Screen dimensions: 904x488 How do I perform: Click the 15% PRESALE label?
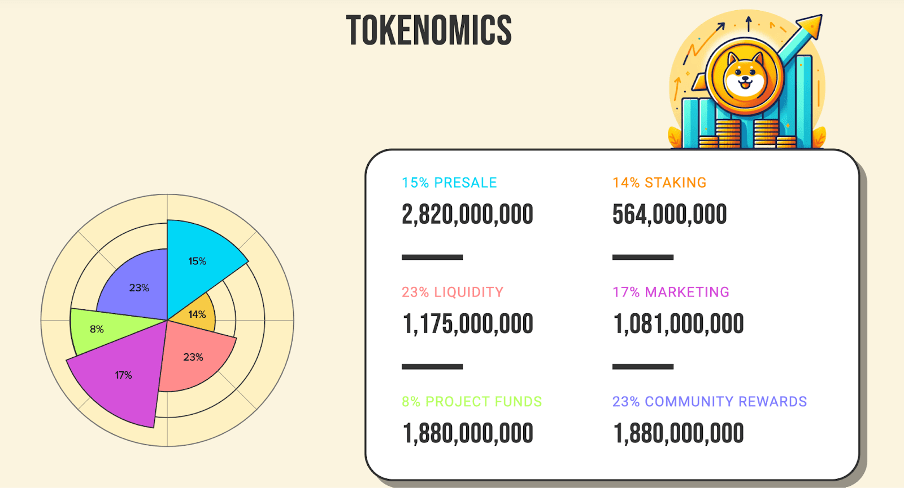click(449, 182)
